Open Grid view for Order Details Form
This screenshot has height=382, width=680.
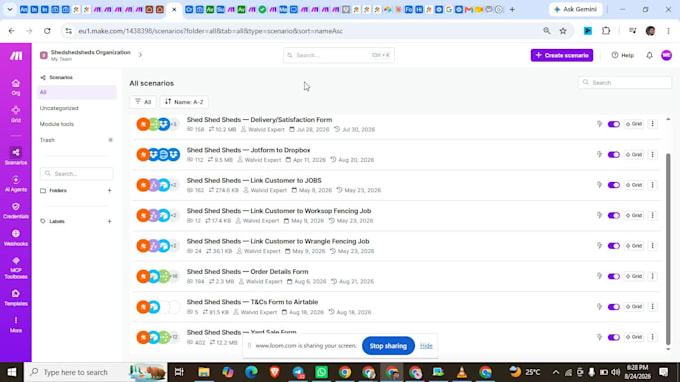(x=634, y=276)
